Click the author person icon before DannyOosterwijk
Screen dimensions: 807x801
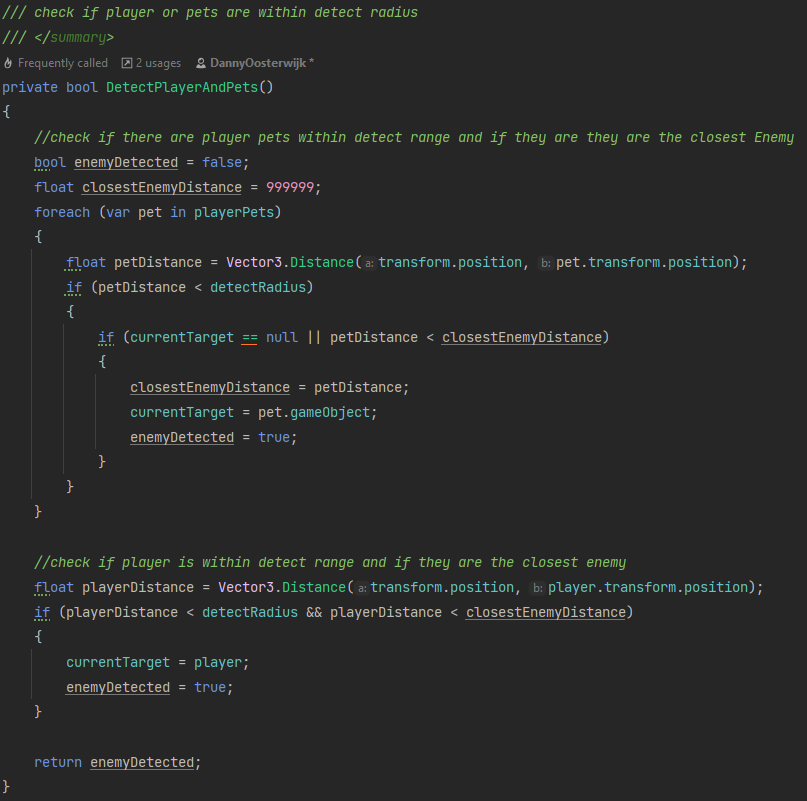[x=201, y=63]
